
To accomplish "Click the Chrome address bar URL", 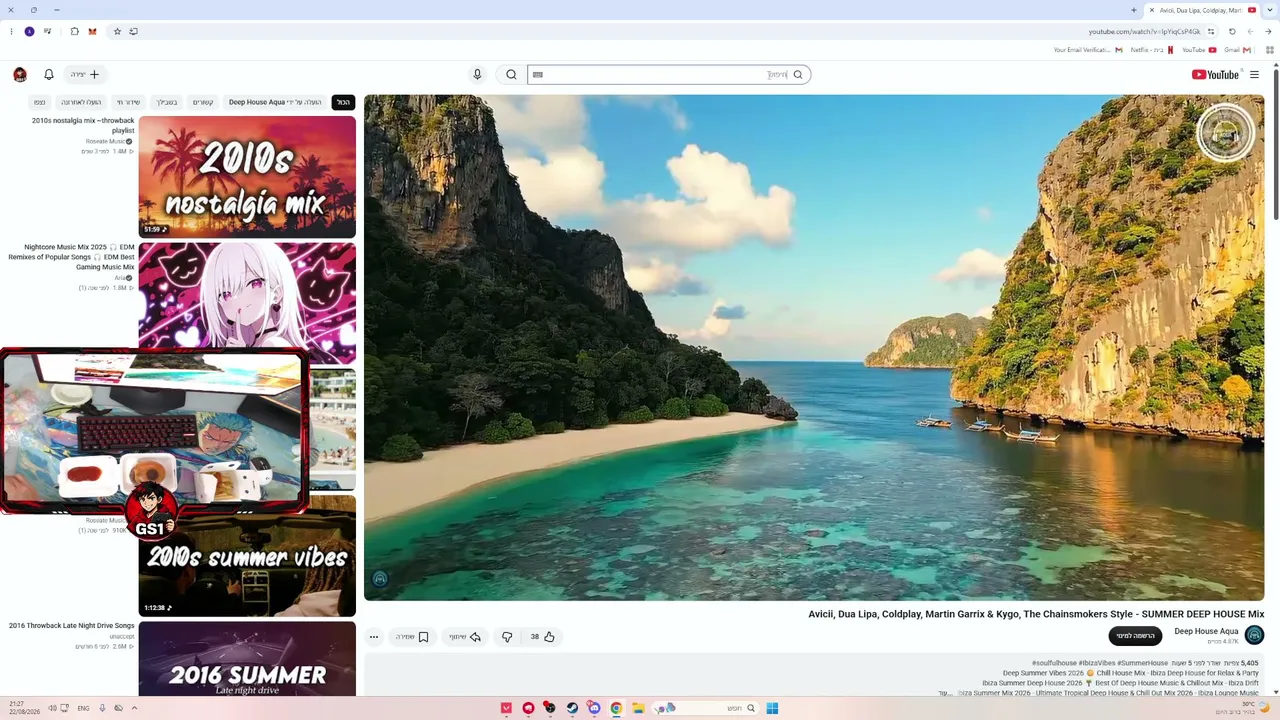I will coord(1144,31).
